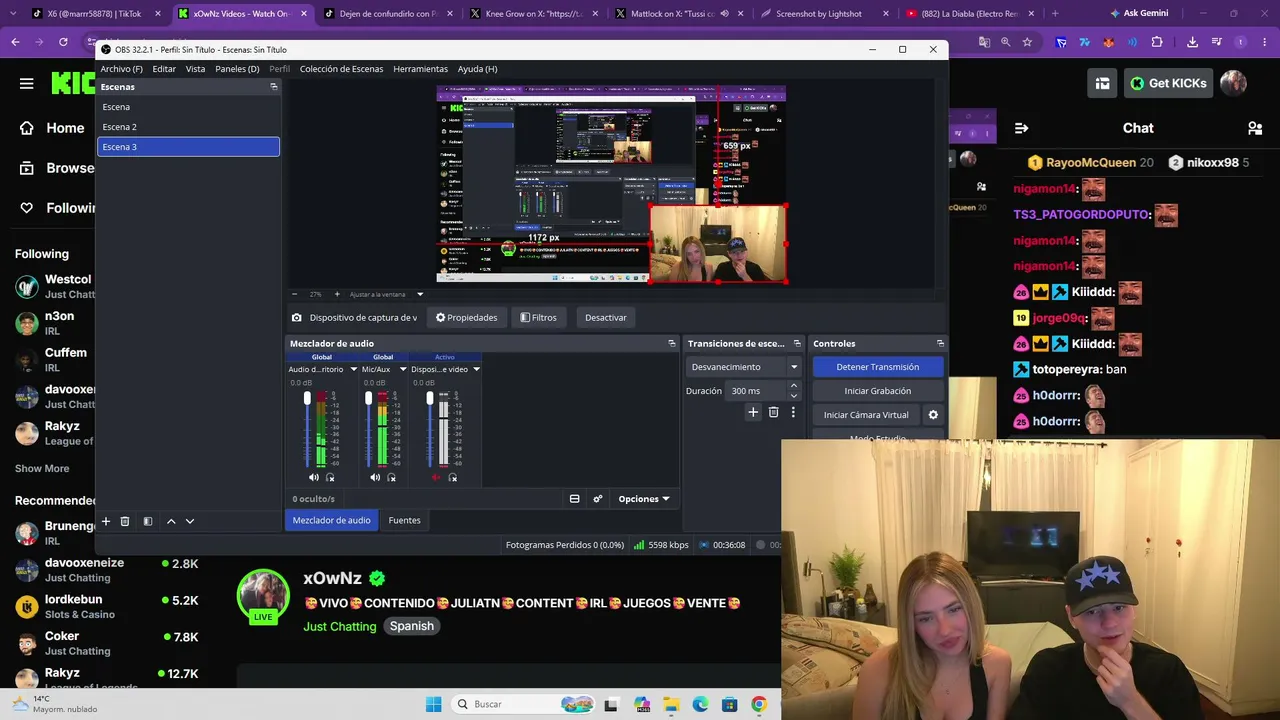Viewport: 1280px width, 720px height.
Task: Move selected scene down
Action: pyautogui.click(x=190, y=521)
